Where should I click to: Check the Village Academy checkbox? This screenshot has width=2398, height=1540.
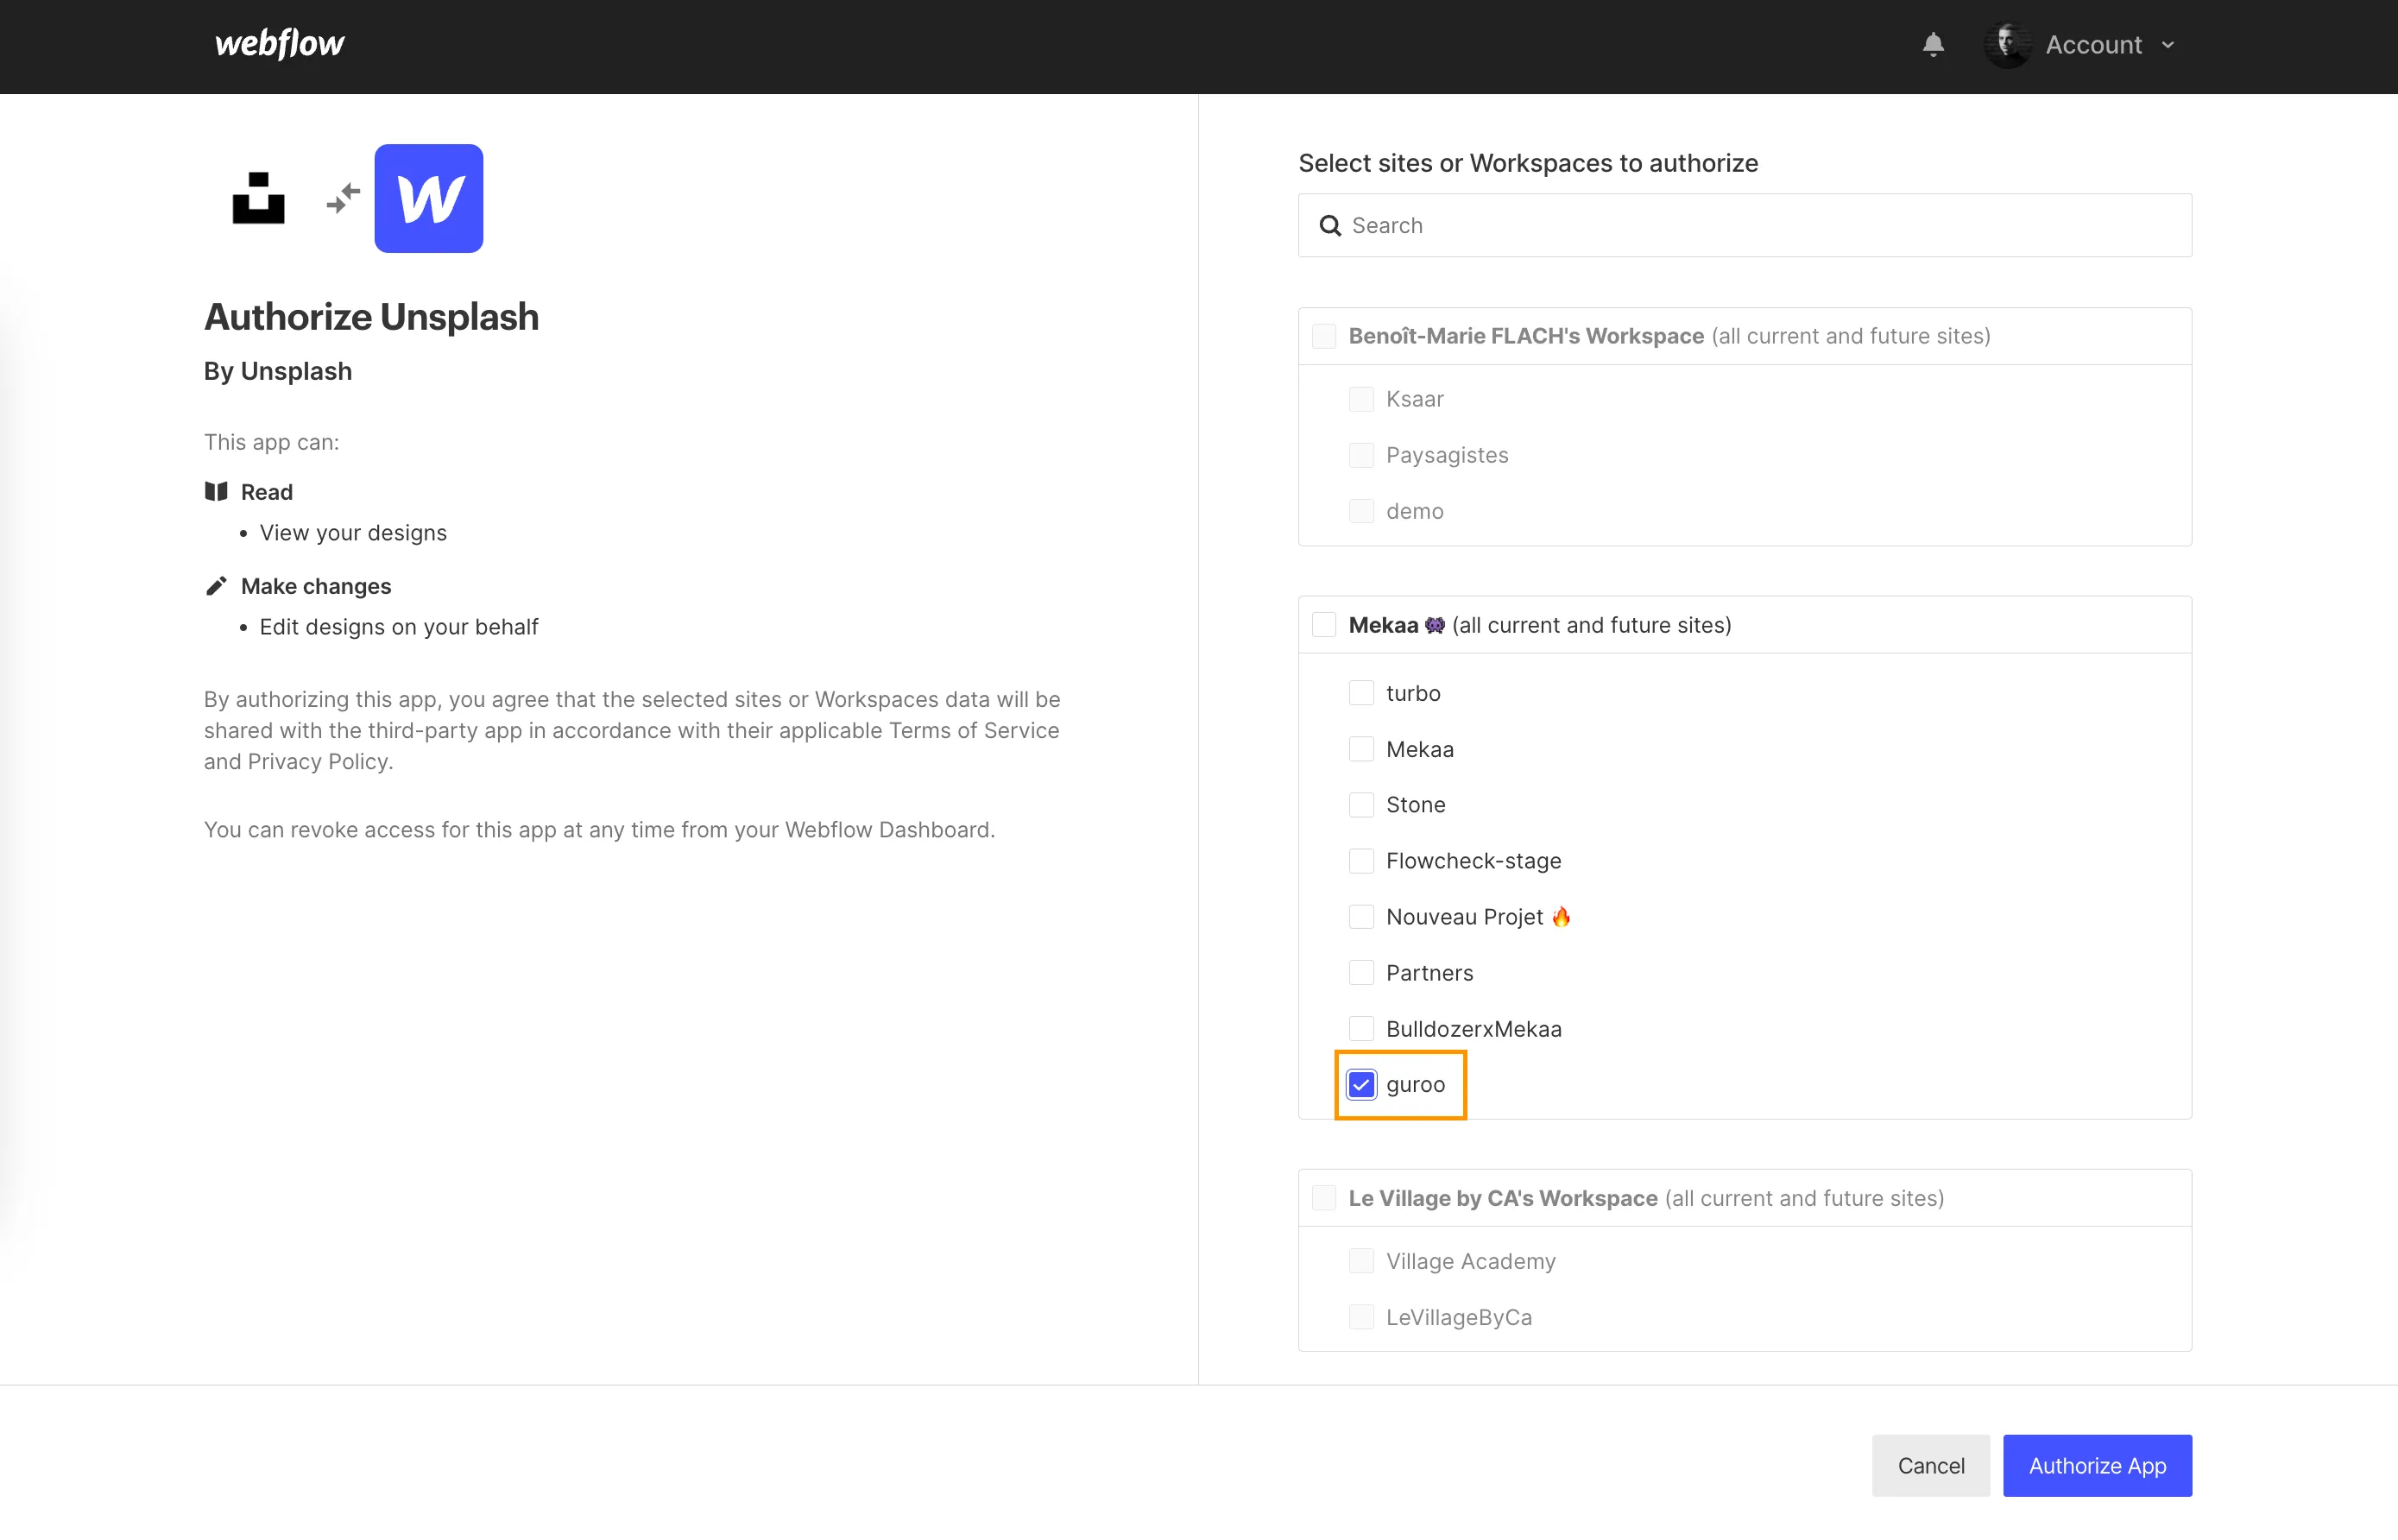coord(1361,1261)
